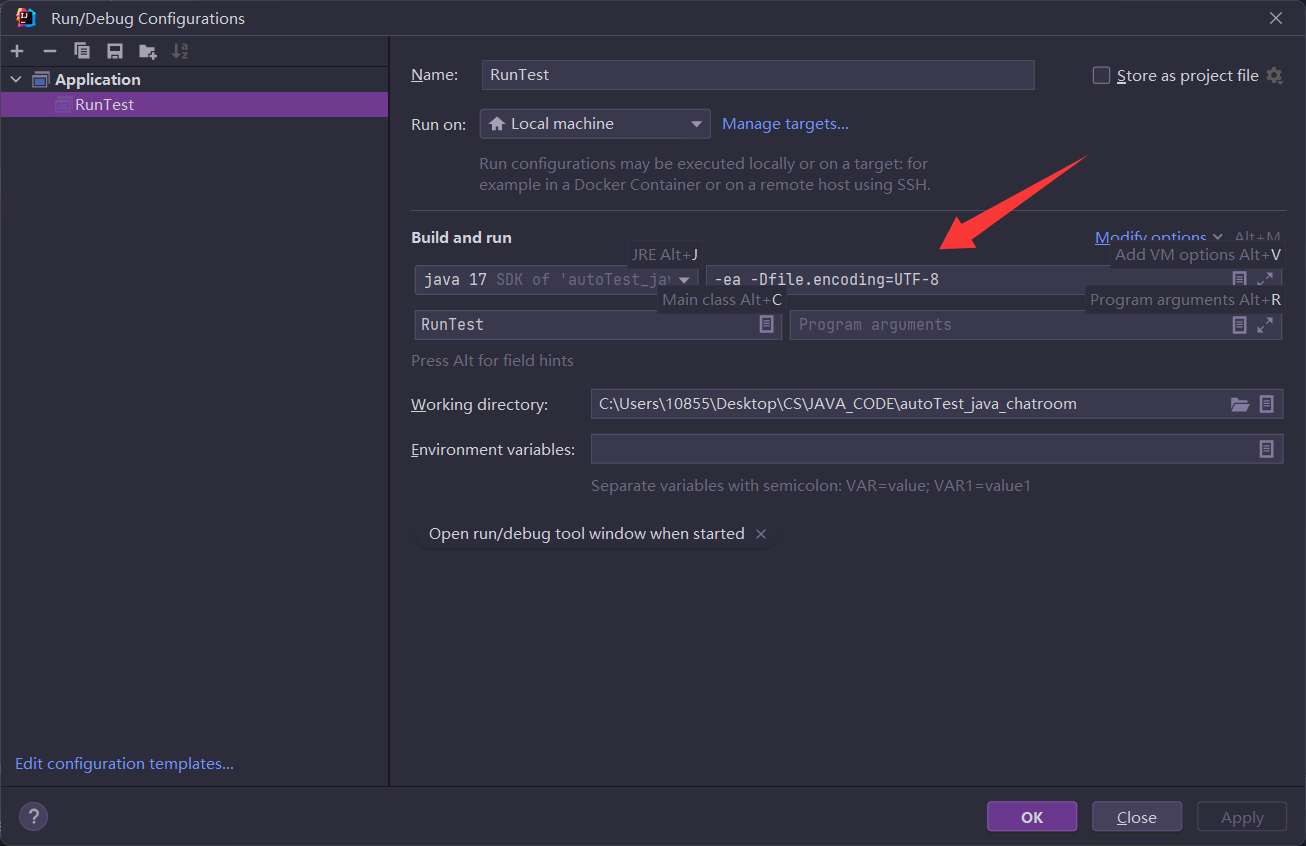Open the Store as project file gear settings
The height and width of the screenshot is (846, 1306).
[1274, 76]
